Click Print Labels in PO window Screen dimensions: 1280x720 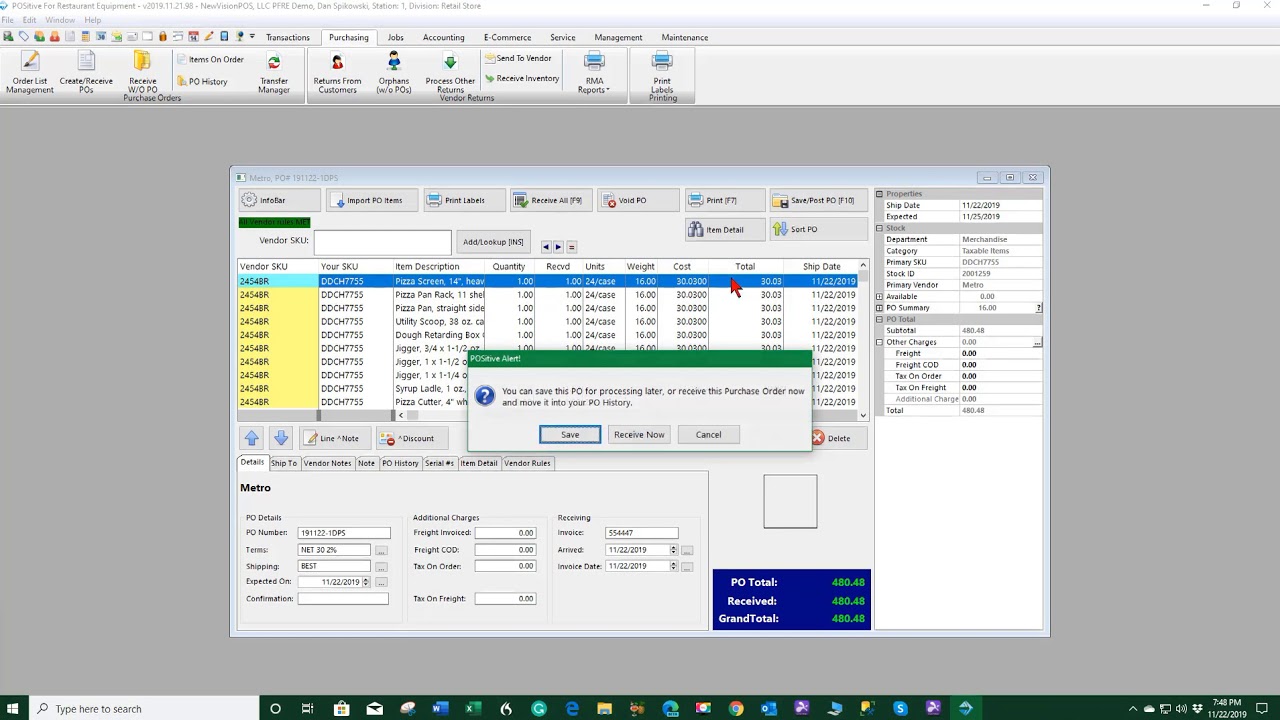[x=463, y=200]
